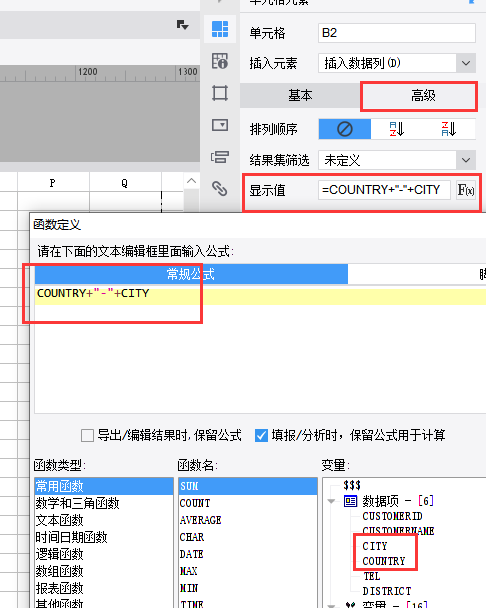Open the 结果集筛选 dropdown
This screenshot has height=608, width=486.
point(466,160)
